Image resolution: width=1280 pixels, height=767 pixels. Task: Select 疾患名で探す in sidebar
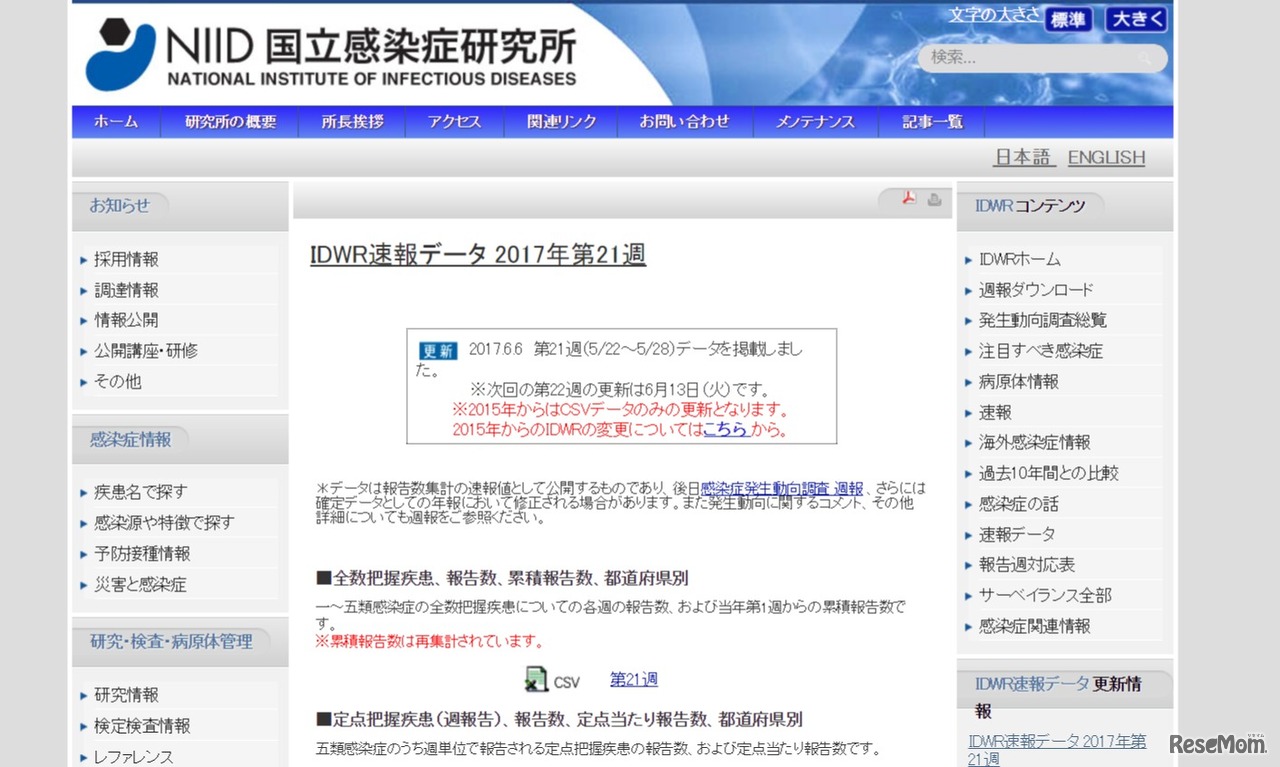click(140, 492)
